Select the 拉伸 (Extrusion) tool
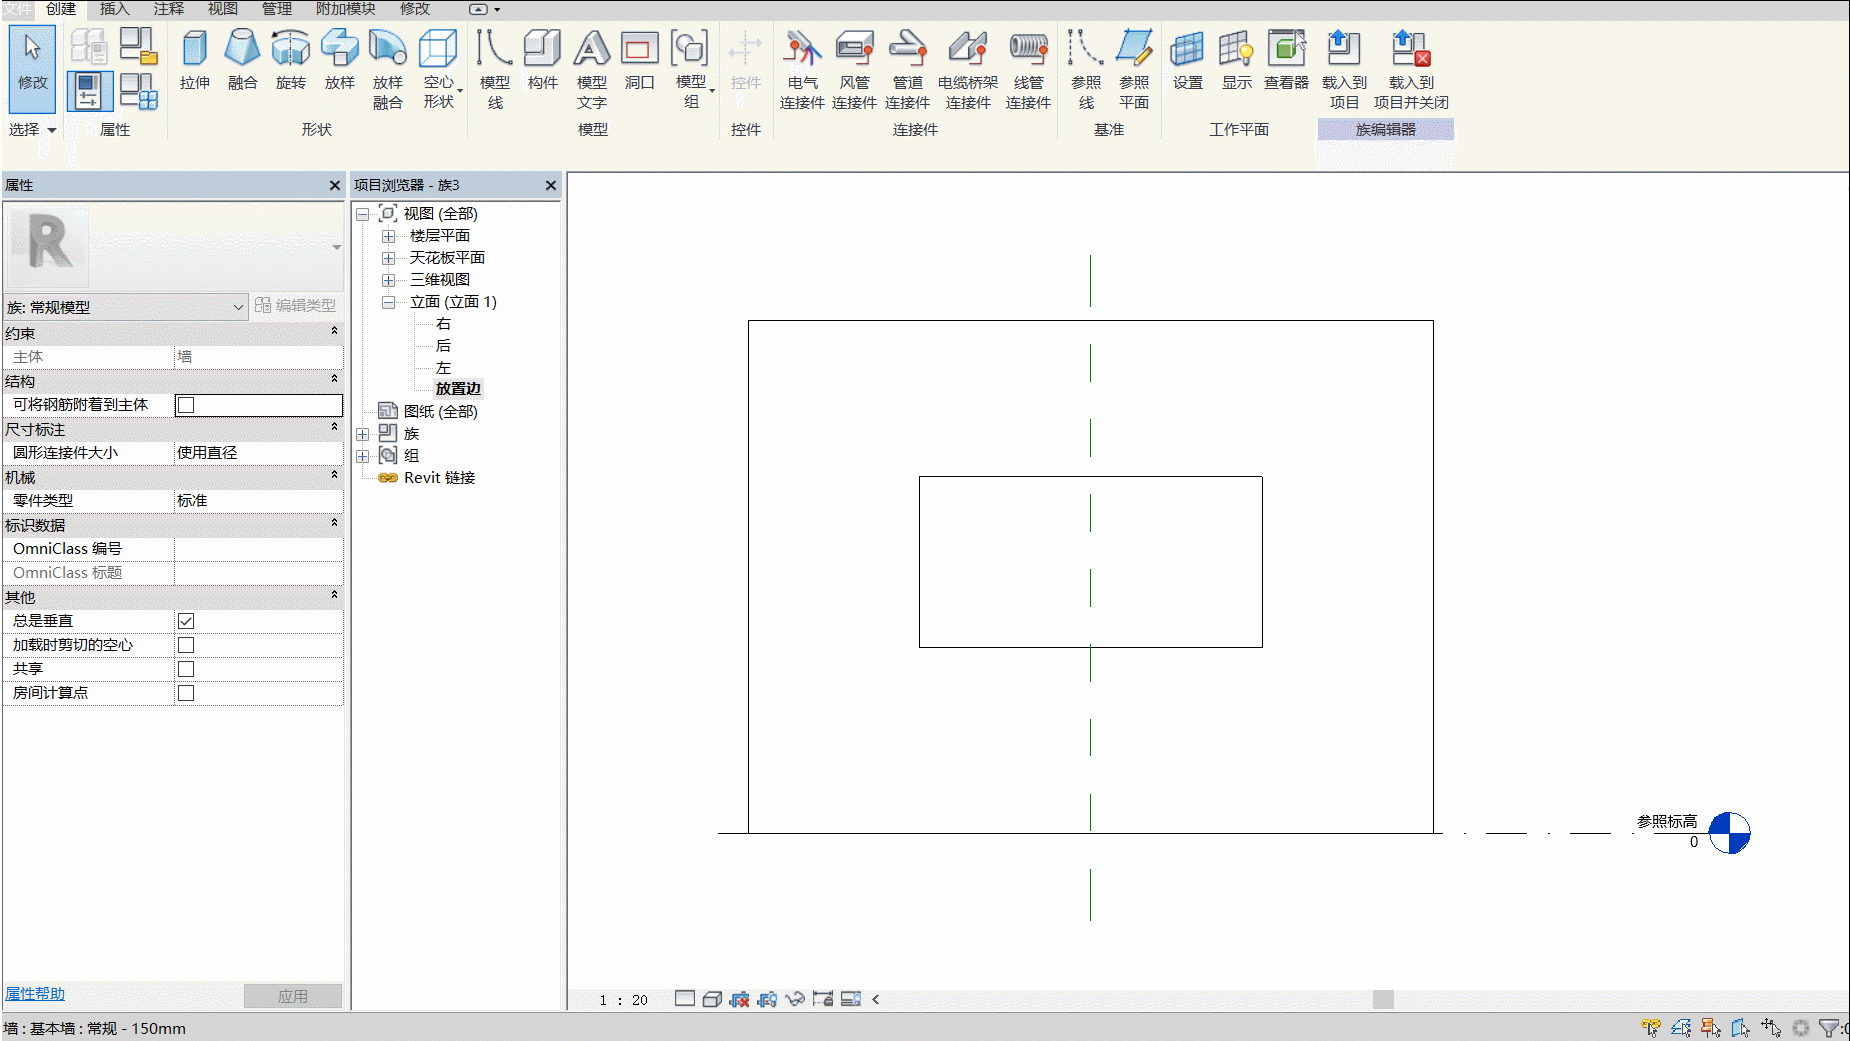 point(194,60)
